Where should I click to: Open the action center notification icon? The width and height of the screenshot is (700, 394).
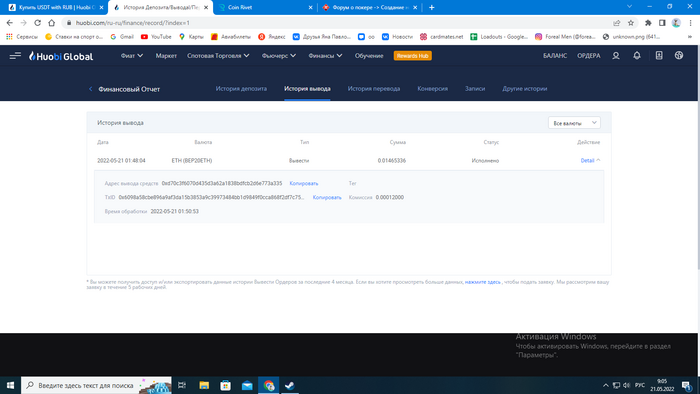click(x=687, y=385)
